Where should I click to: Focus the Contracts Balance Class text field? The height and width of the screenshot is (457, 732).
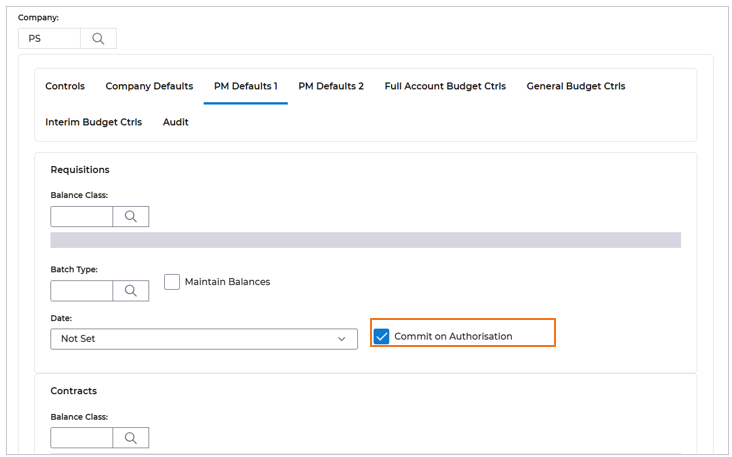click(x=81, y=438)
